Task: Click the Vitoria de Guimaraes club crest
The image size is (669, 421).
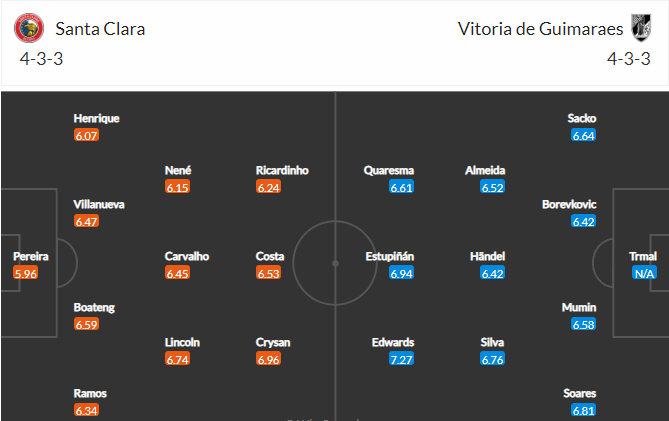Action: 641,28
